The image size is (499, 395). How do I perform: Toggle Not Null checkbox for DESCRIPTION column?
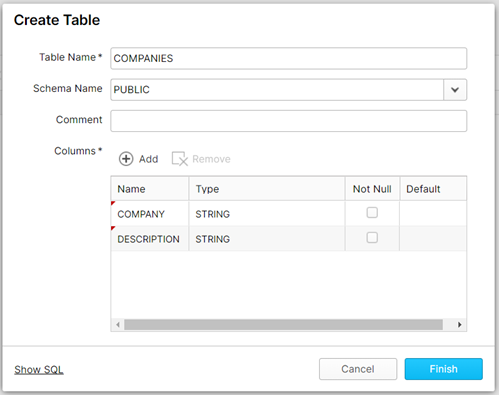coord(372,238)
